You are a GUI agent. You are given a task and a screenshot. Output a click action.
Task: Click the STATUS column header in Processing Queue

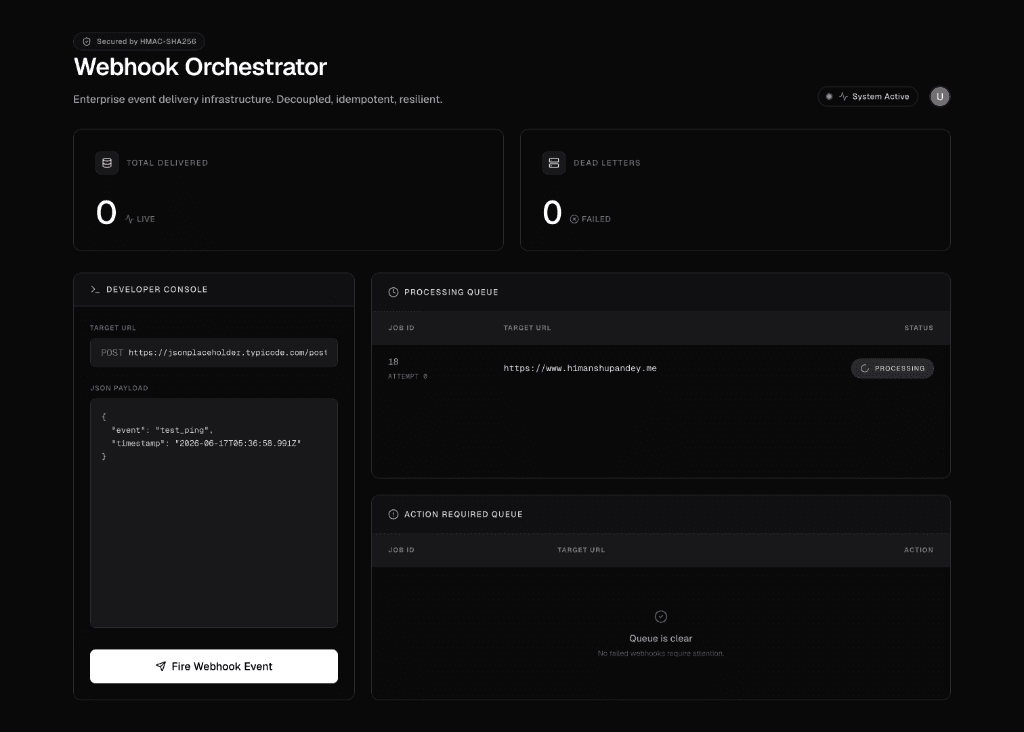point(919,328)
